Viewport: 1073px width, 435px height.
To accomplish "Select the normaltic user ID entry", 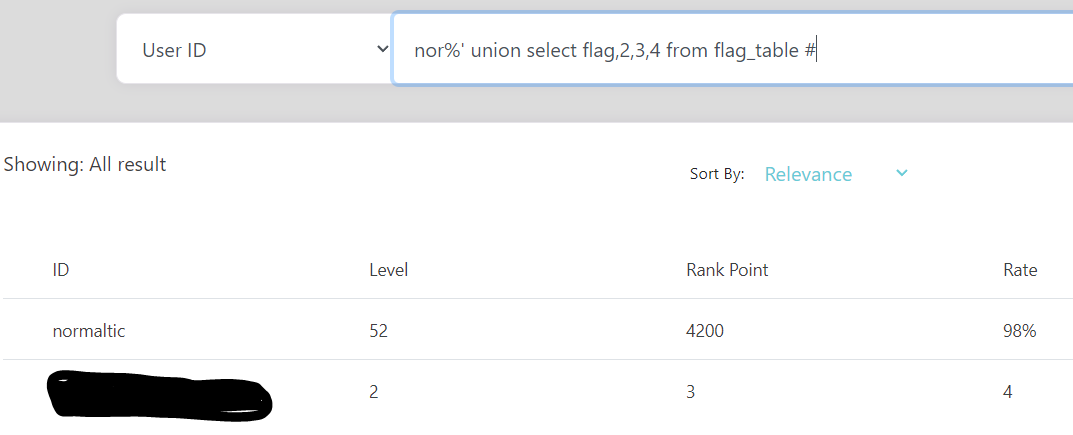I will point(89,332).
